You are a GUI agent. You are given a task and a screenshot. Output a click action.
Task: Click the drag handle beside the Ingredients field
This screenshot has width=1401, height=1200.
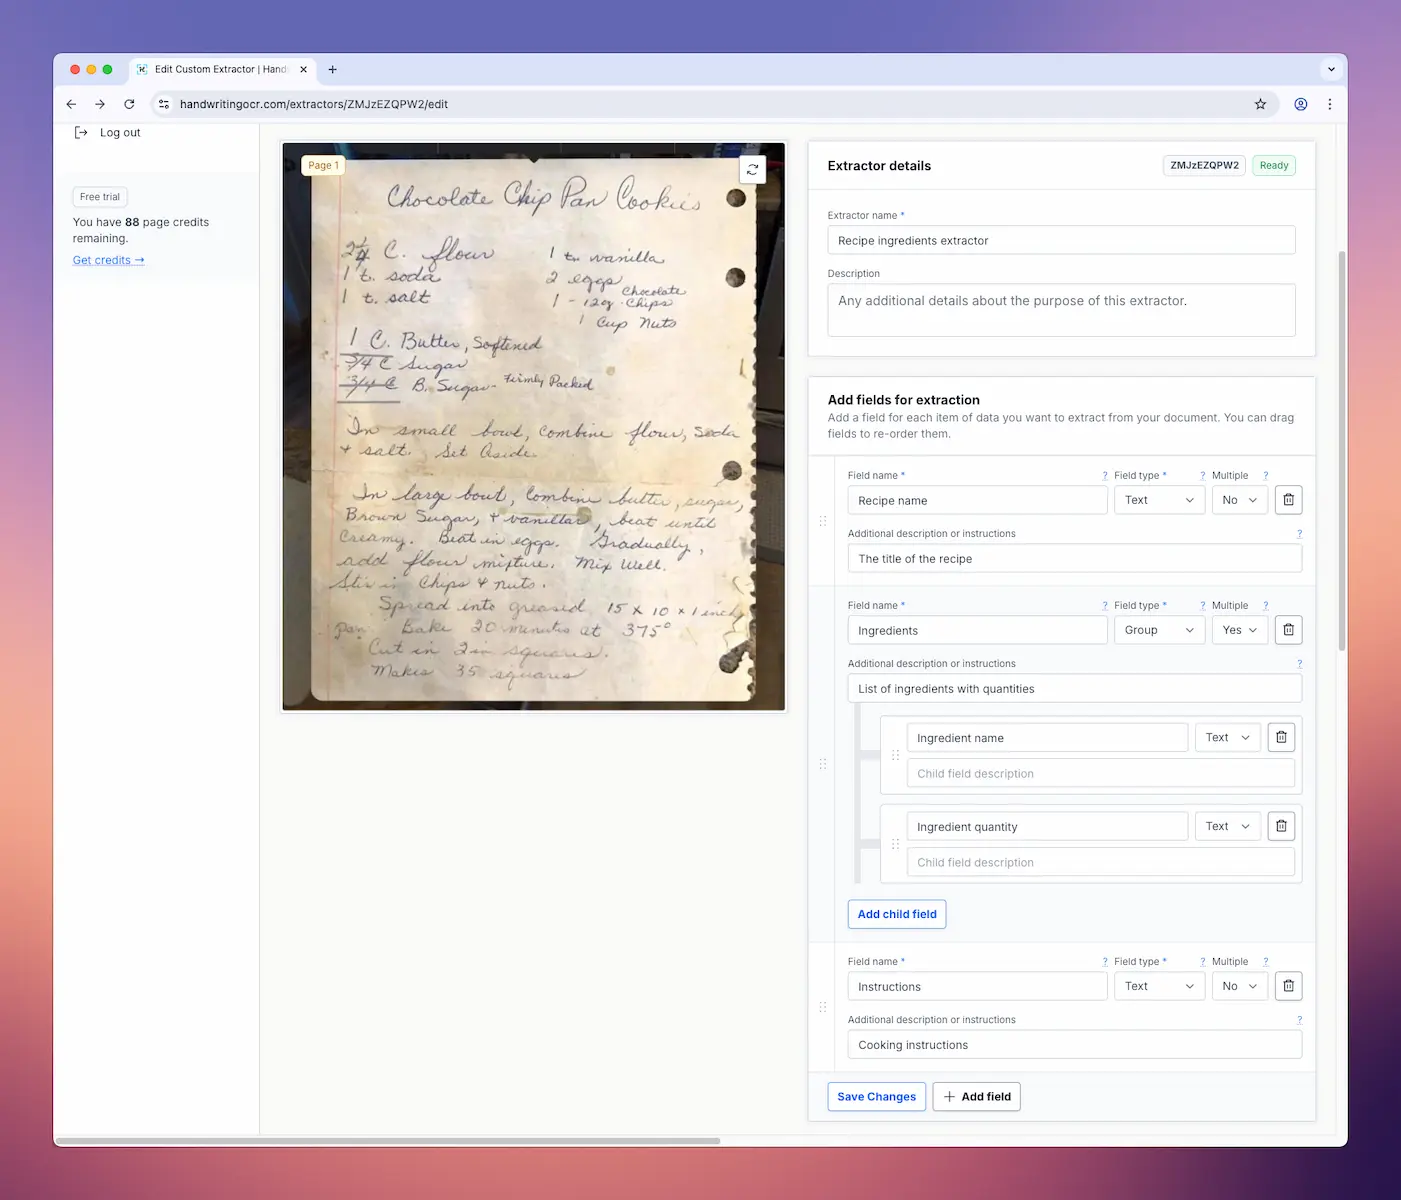point(823,763)
